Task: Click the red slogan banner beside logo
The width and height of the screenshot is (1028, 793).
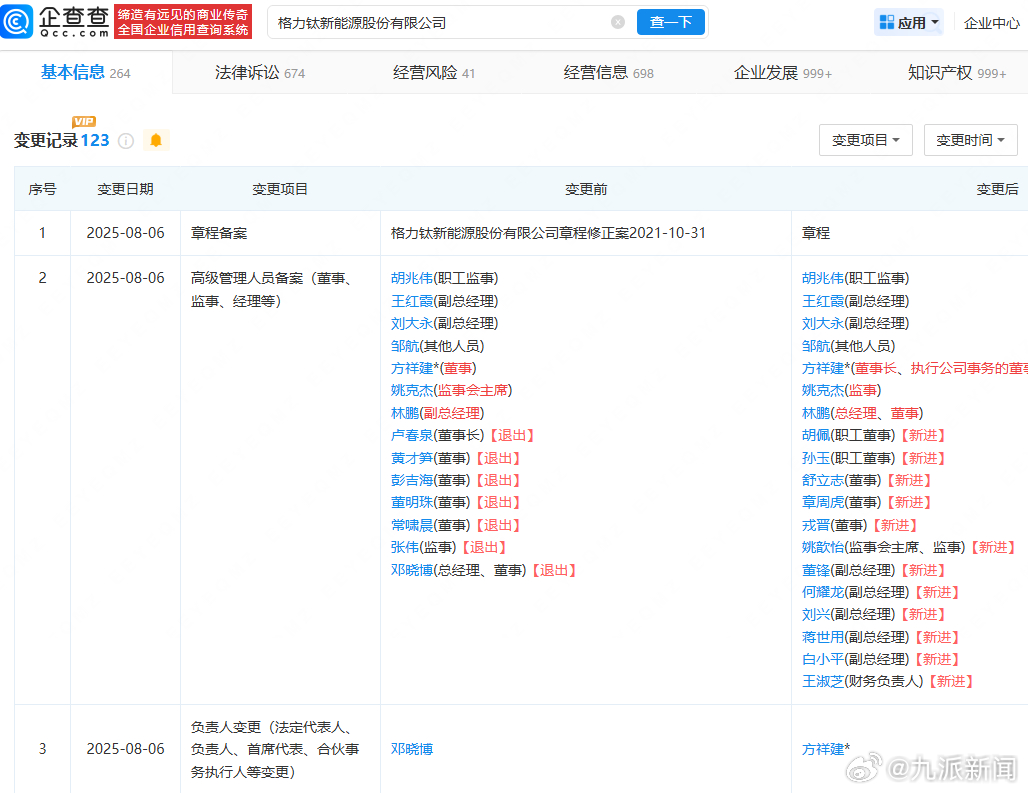Action: [183, 22]
